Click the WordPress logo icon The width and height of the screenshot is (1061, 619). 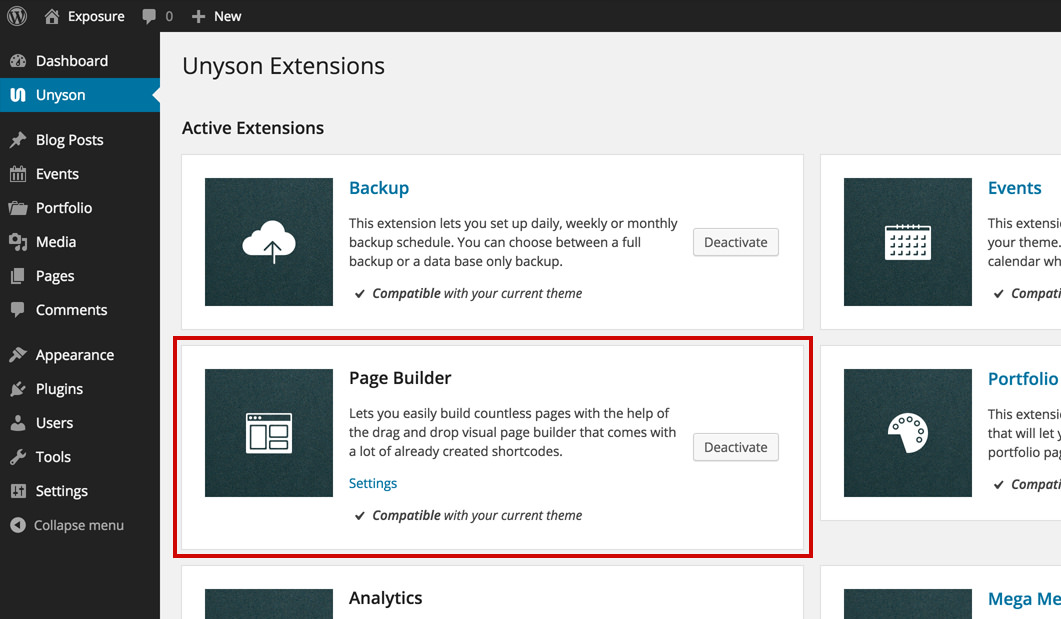pyautogui.click(x=17, y=16)
